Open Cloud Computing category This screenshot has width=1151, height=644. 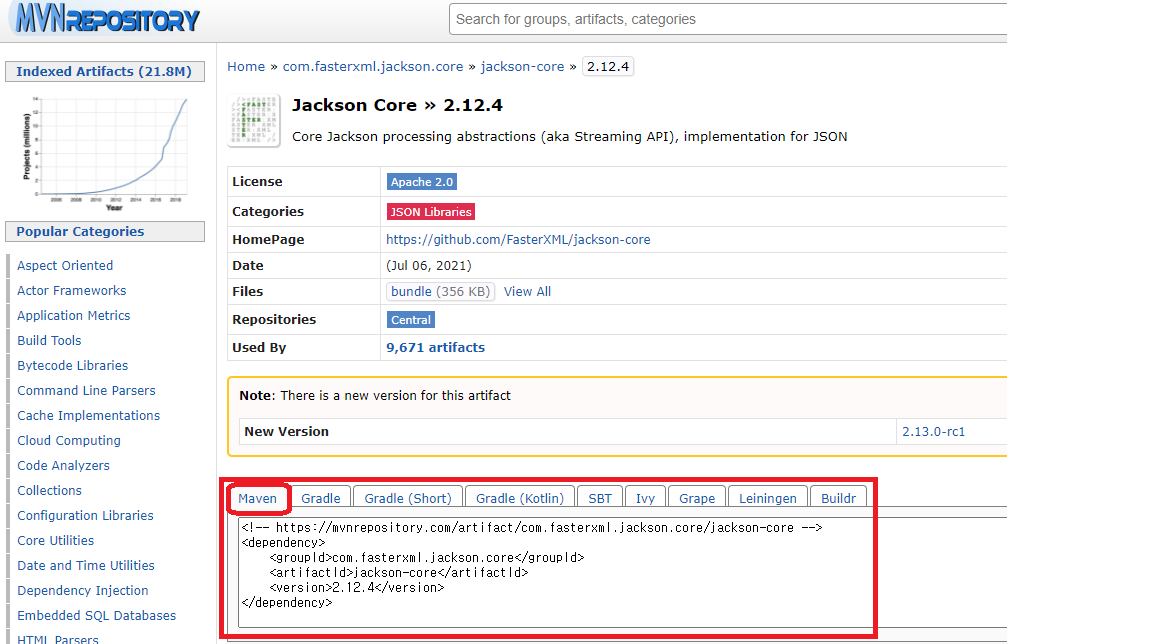[69, 441]
